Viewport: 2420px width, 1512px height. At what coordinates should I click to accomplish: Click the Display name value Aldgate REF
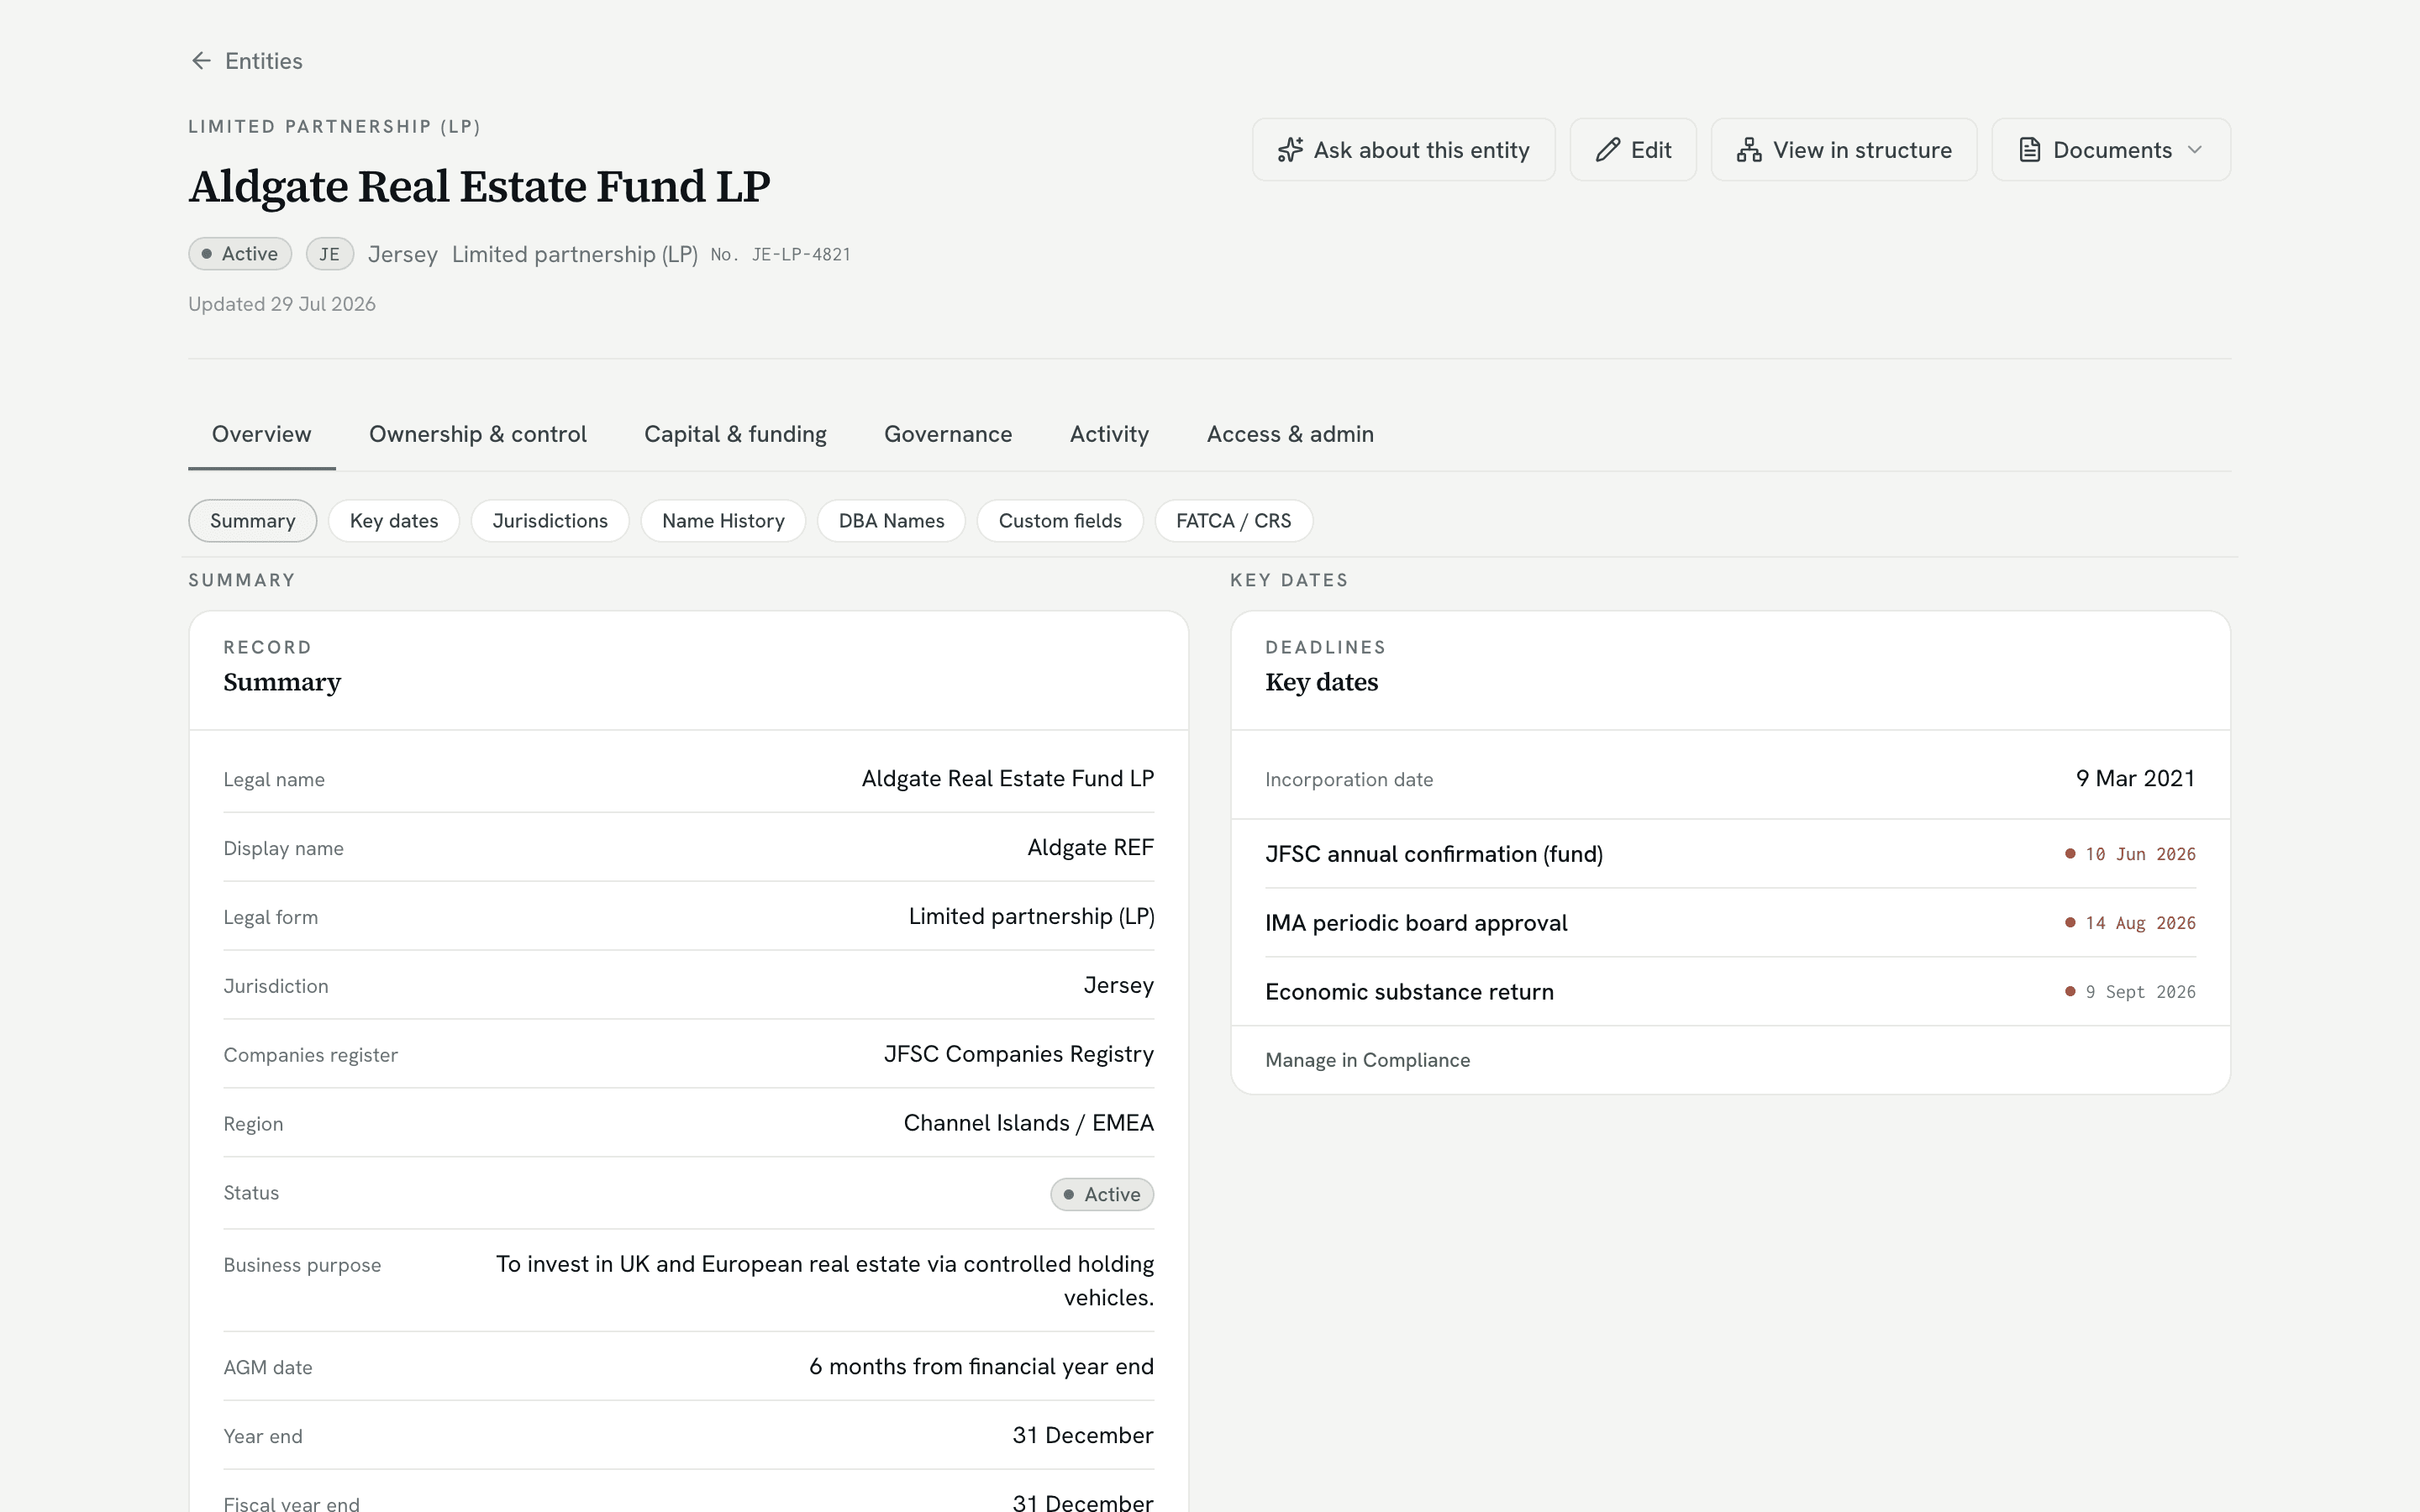tap(1090, 848)
